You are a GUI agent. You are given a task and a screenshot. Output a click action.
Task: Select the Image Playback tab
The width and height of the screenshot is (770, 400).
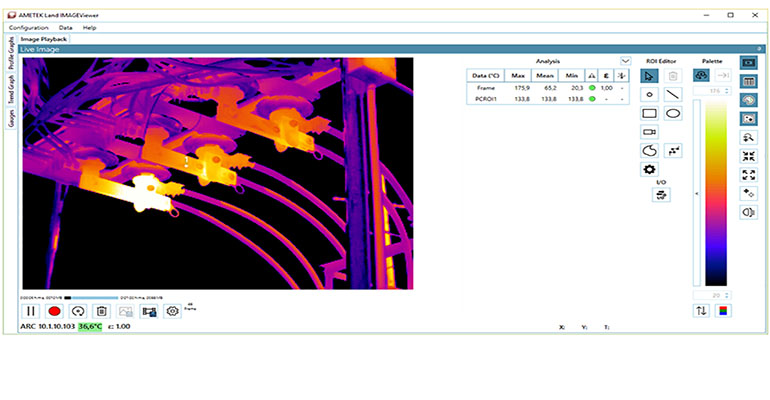point(44,39)
